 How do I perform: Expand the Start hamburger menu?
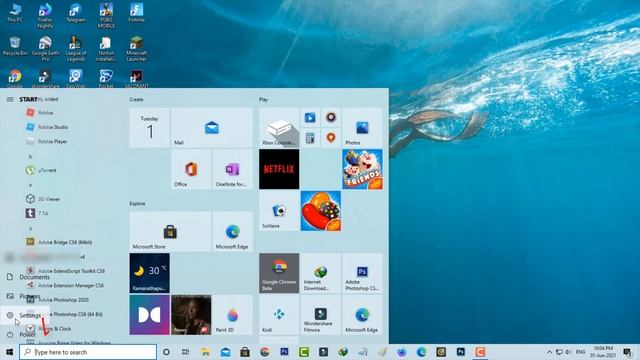pos(10,99)
